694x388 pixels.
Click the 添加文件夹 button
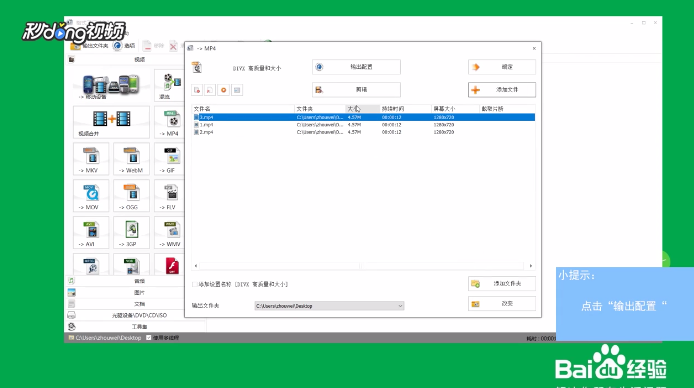click(x=502, y=284)
